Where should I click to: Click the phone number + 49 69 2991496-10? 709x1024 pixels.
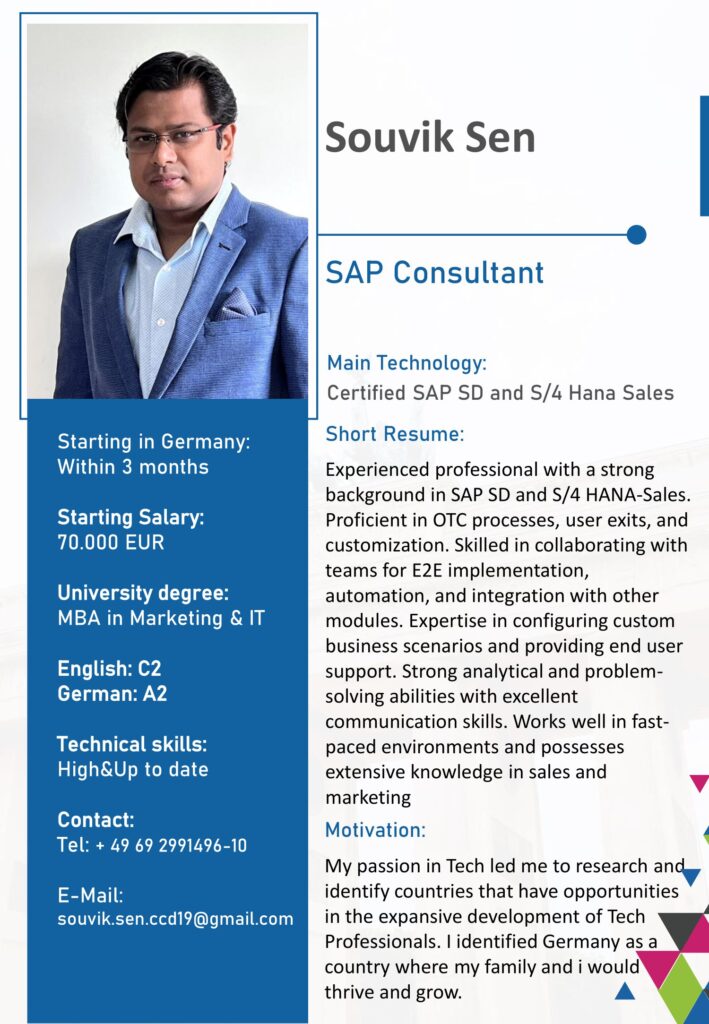(x=171, y=846)
